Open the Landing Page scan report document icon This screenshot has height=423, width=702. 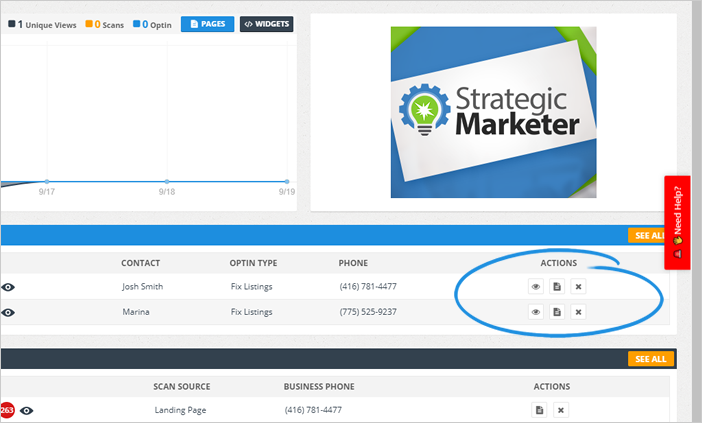tap(539, 410)
